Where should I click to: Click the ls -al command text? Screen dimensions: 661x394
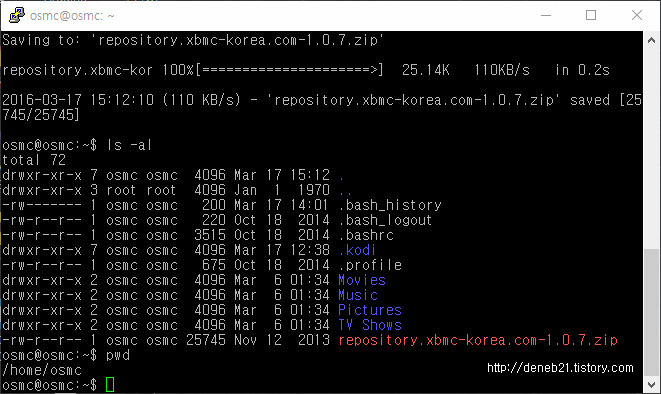129,145
